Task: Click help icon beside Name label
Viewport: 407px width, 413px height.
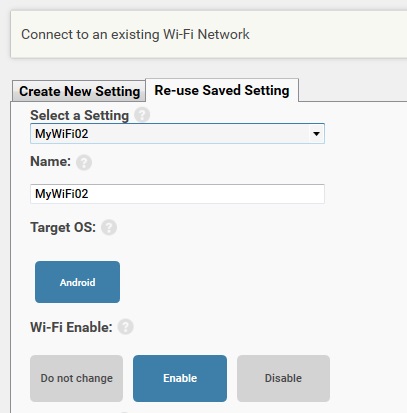Action: 84,162
